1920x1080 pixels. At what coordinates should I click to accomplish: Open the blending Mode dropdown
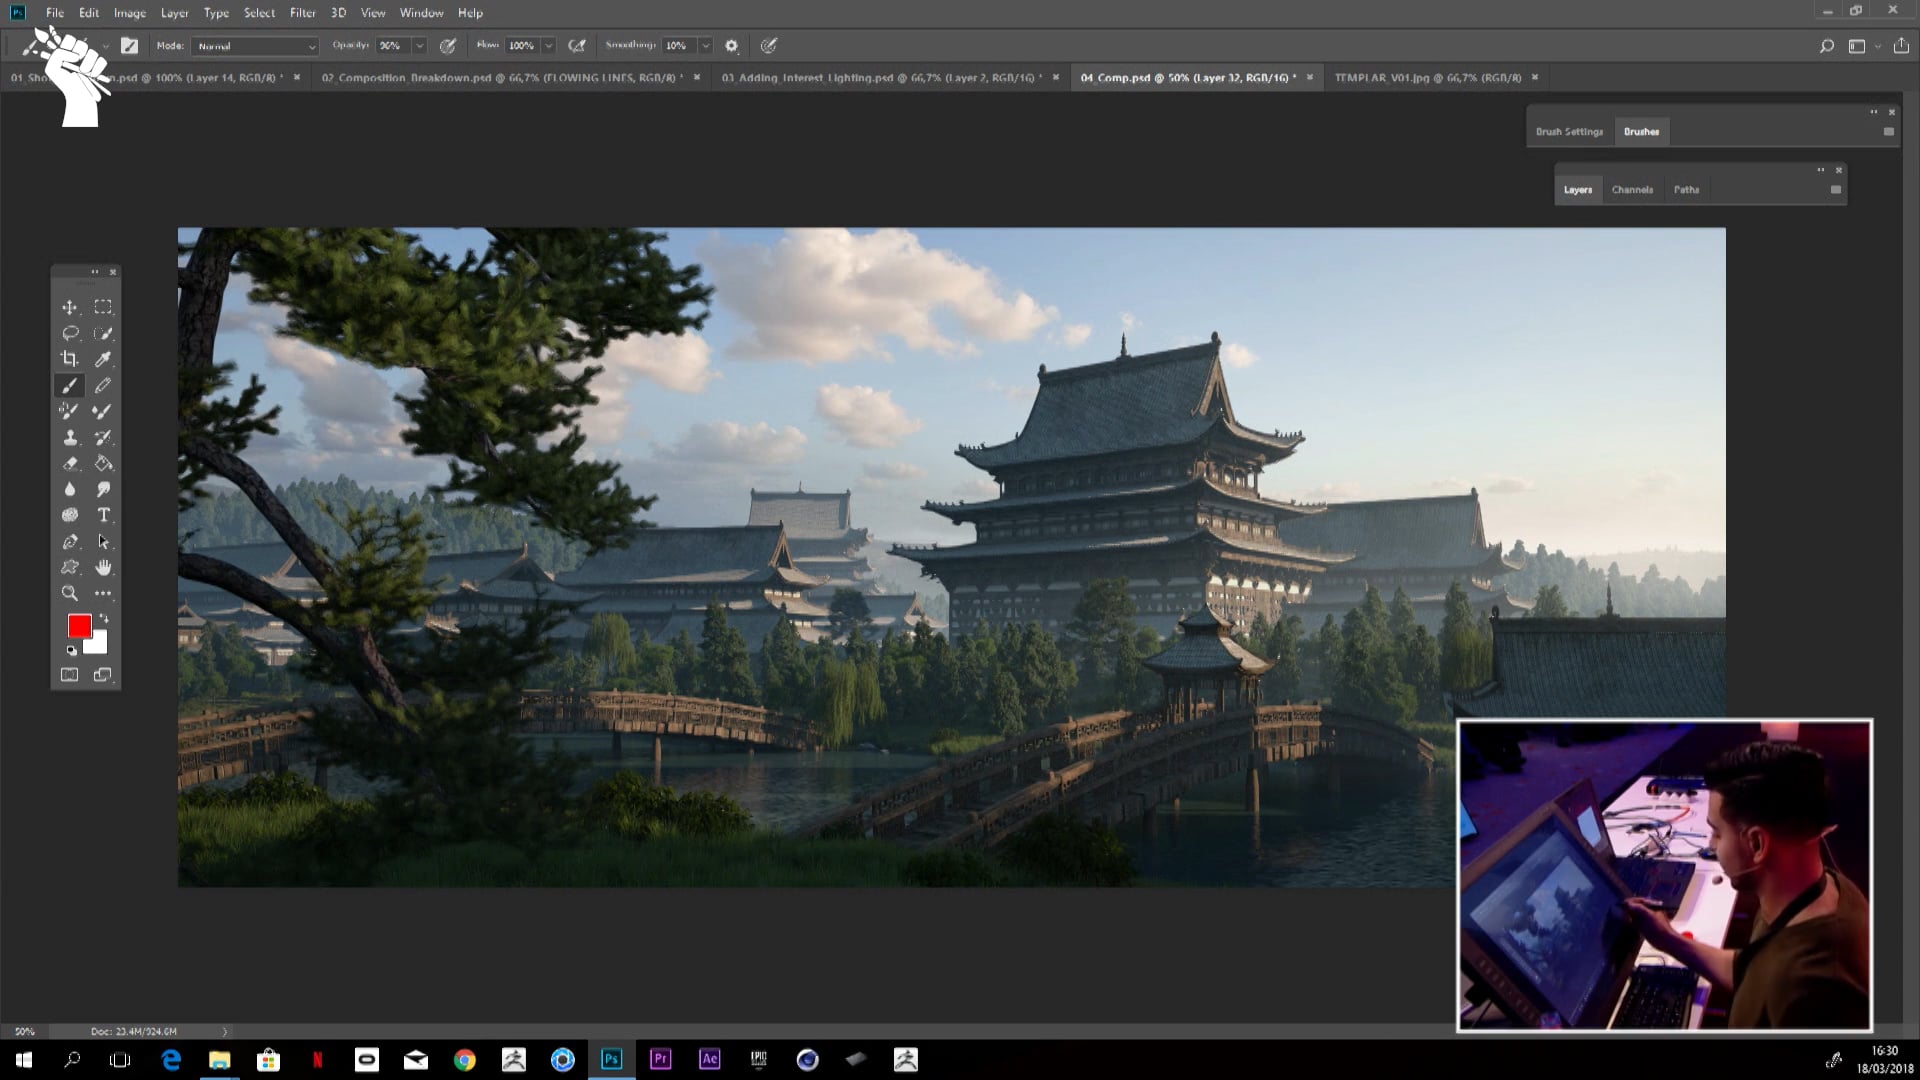click(256, 46)
